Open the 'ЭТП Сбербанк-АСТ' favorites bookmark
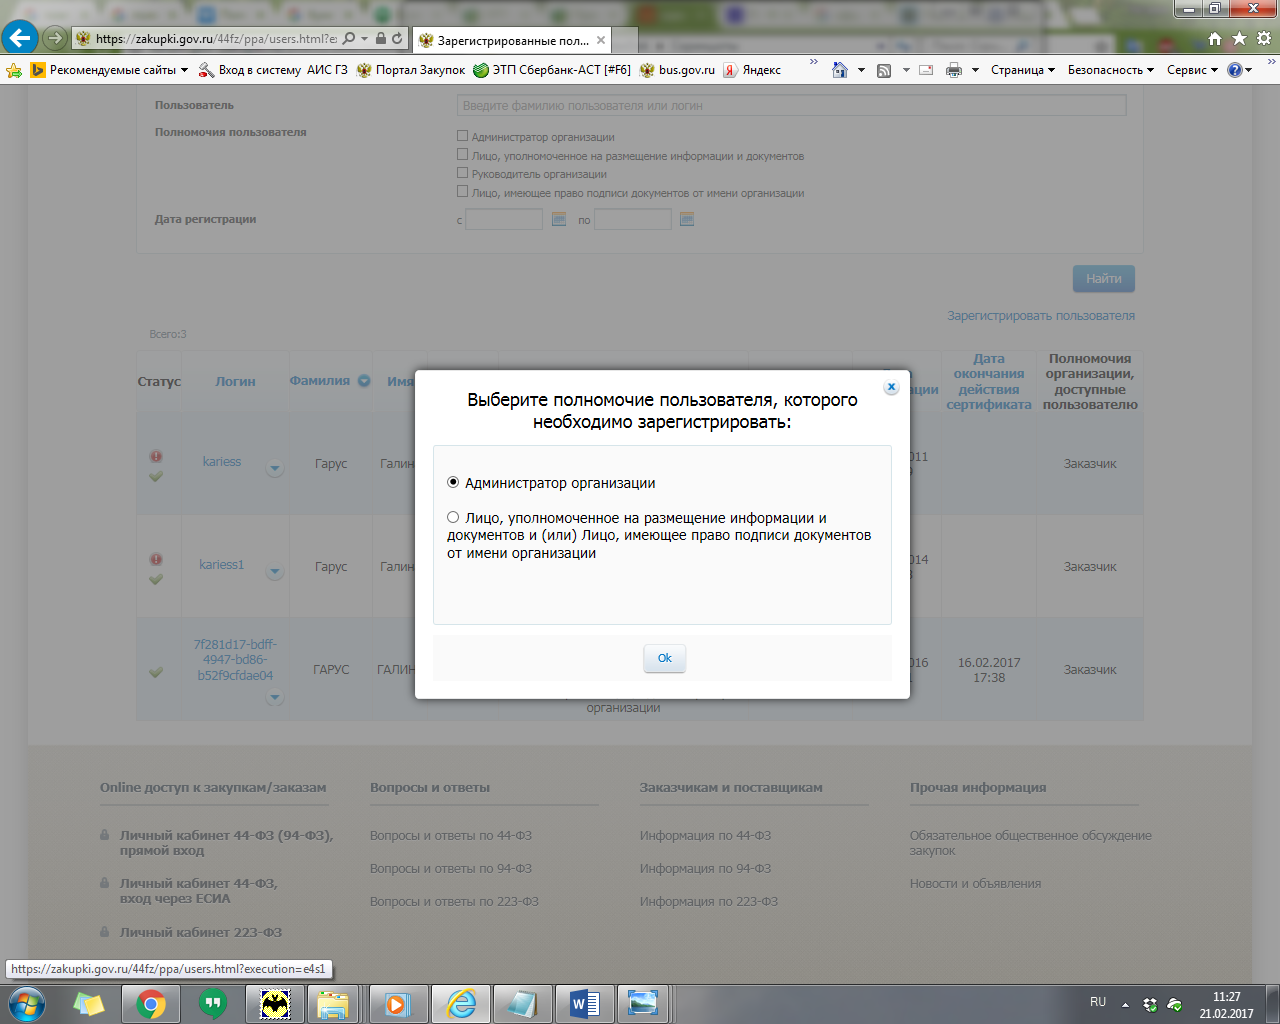This screenshot has height=1024, width=1280. click(x=552, y=70)
